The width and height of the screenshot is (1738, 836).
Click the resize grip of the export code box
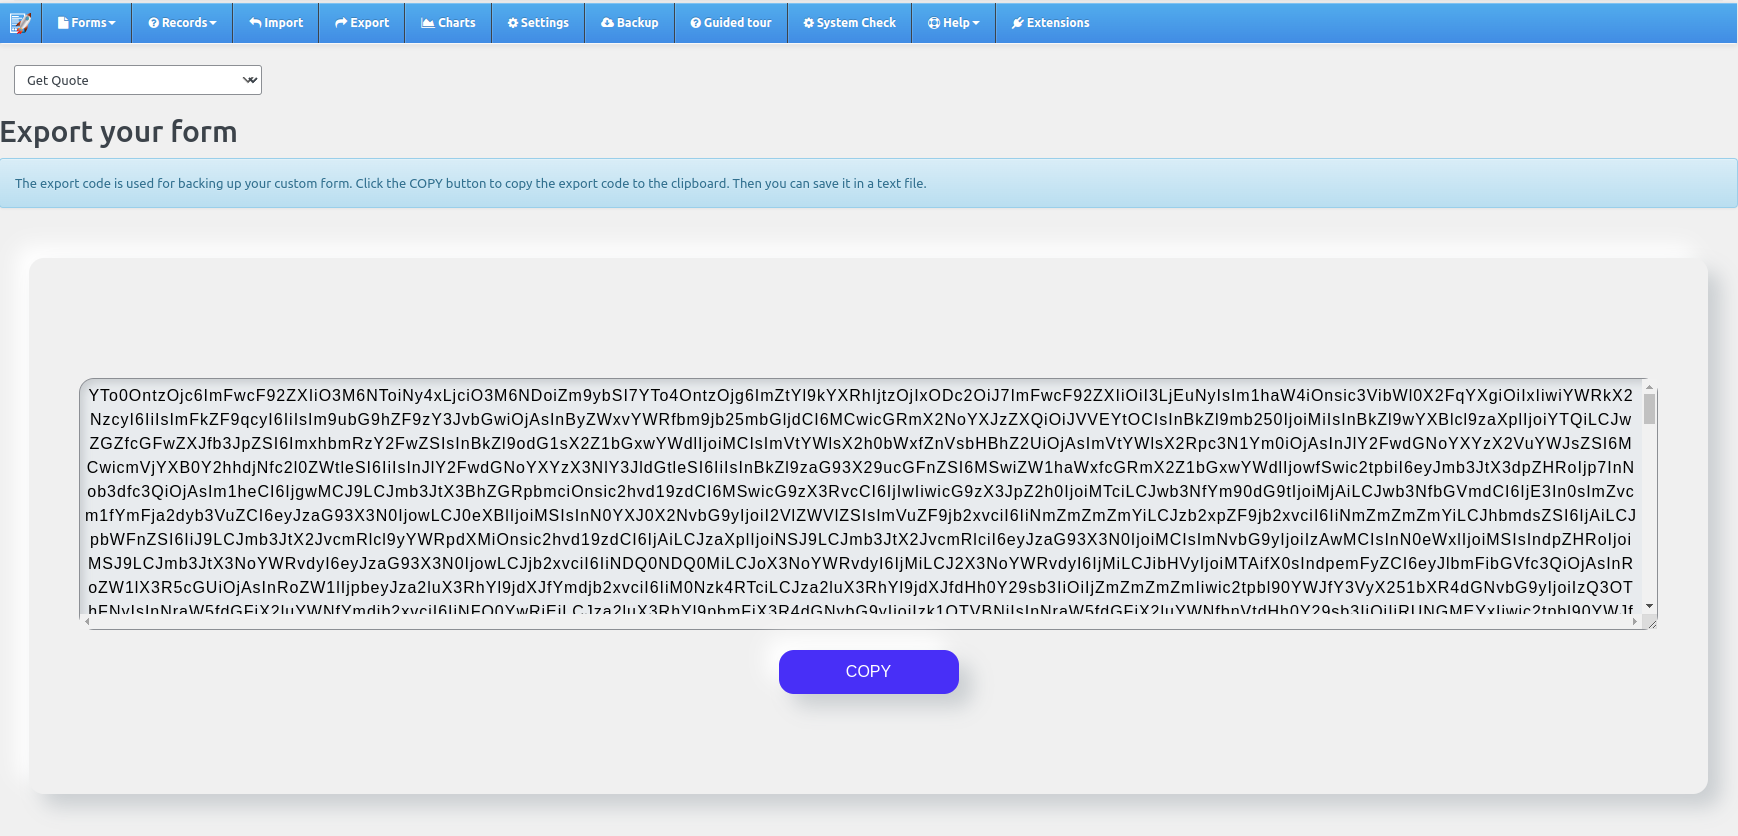[1650, 622]
